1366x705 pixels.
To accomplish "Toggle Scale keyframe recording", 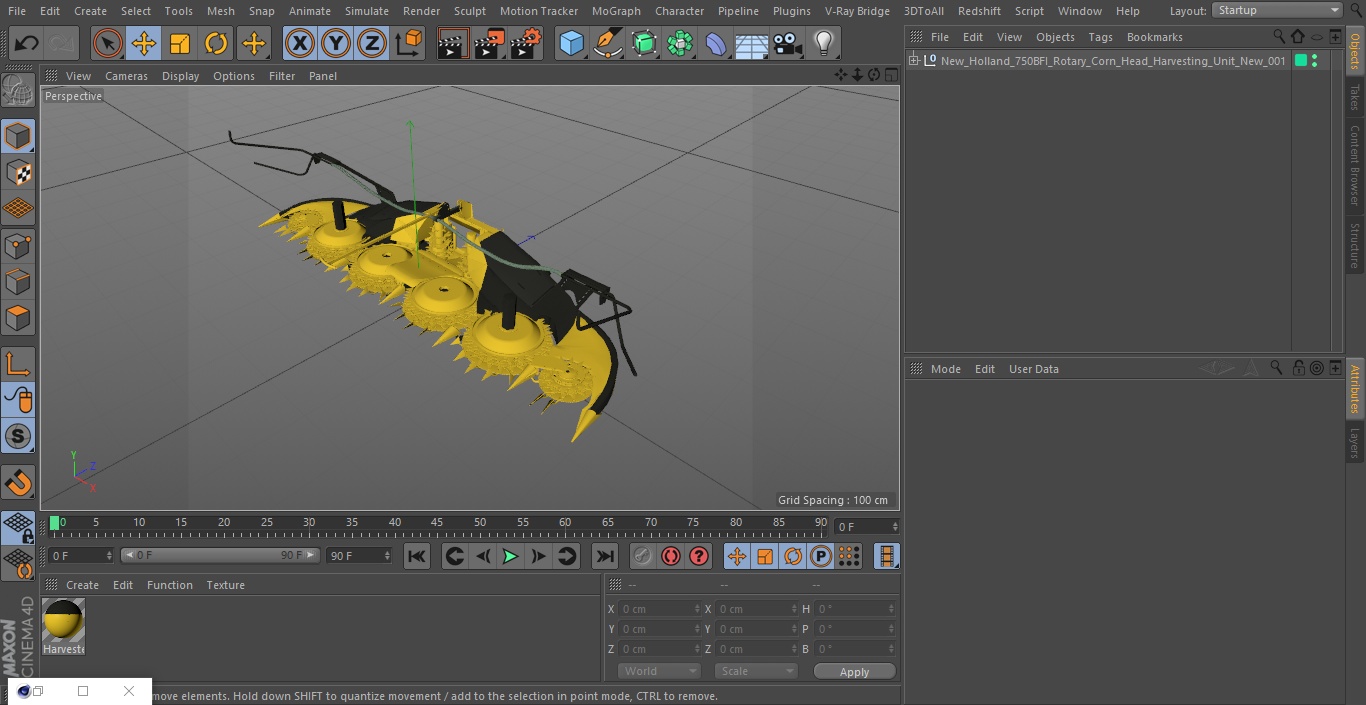I will pos(765,556).
